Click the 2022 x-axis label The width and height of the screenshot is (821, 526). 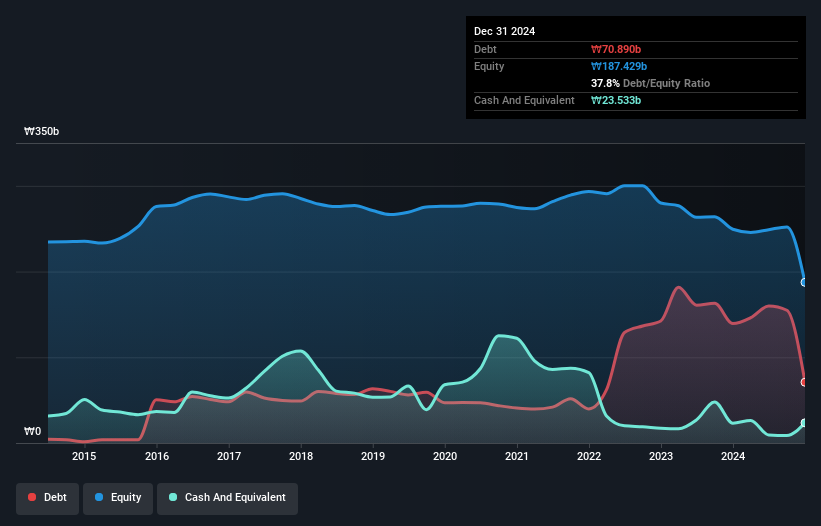589,456
